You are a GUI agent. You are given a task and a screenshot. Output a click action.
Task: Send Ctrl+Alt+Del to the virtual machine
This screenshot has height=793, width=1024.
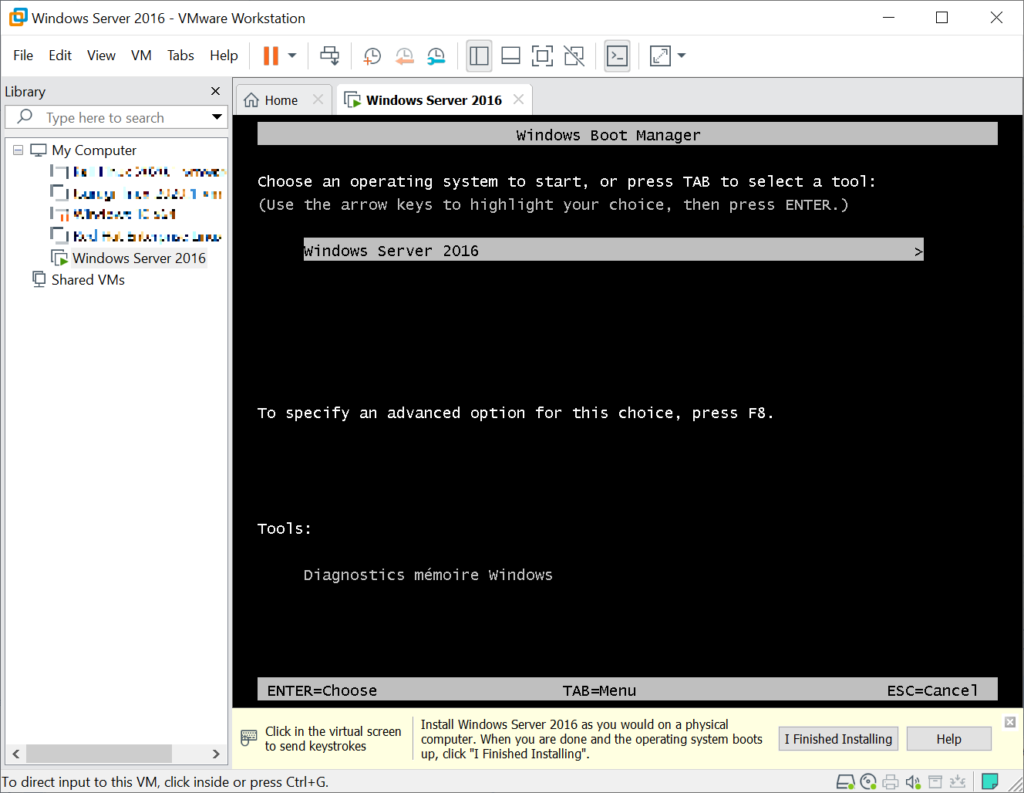click(330, 56)
